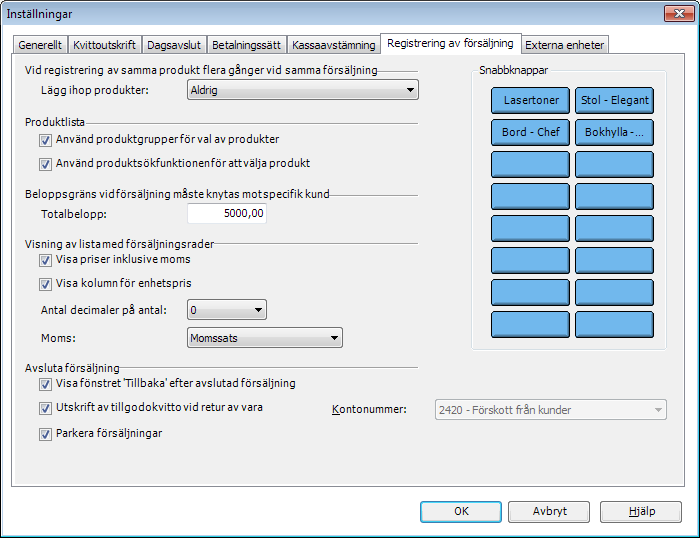Switch to Externa enheter tab
700x538 pixels.
[564, 45]
